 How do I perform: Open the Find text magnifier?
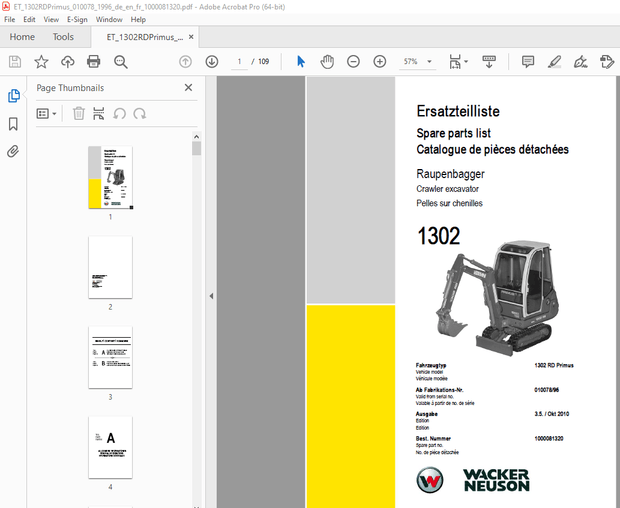pyautogui.click(x=121, y=62)
